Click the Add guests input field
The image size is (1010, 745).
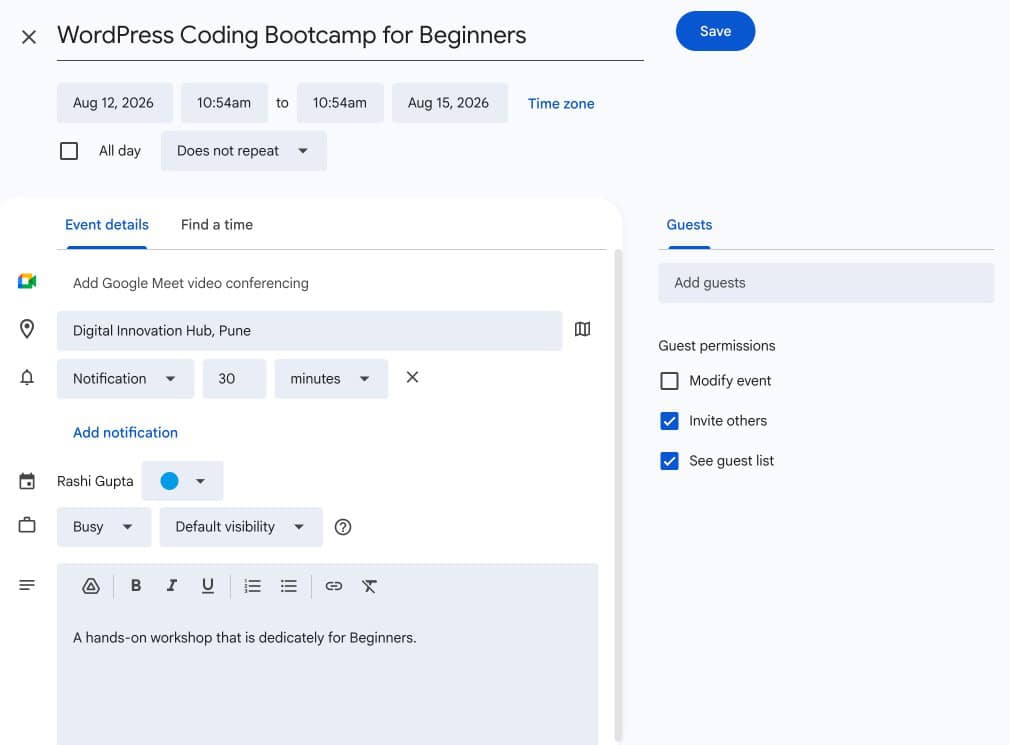(x=826, y=283)
